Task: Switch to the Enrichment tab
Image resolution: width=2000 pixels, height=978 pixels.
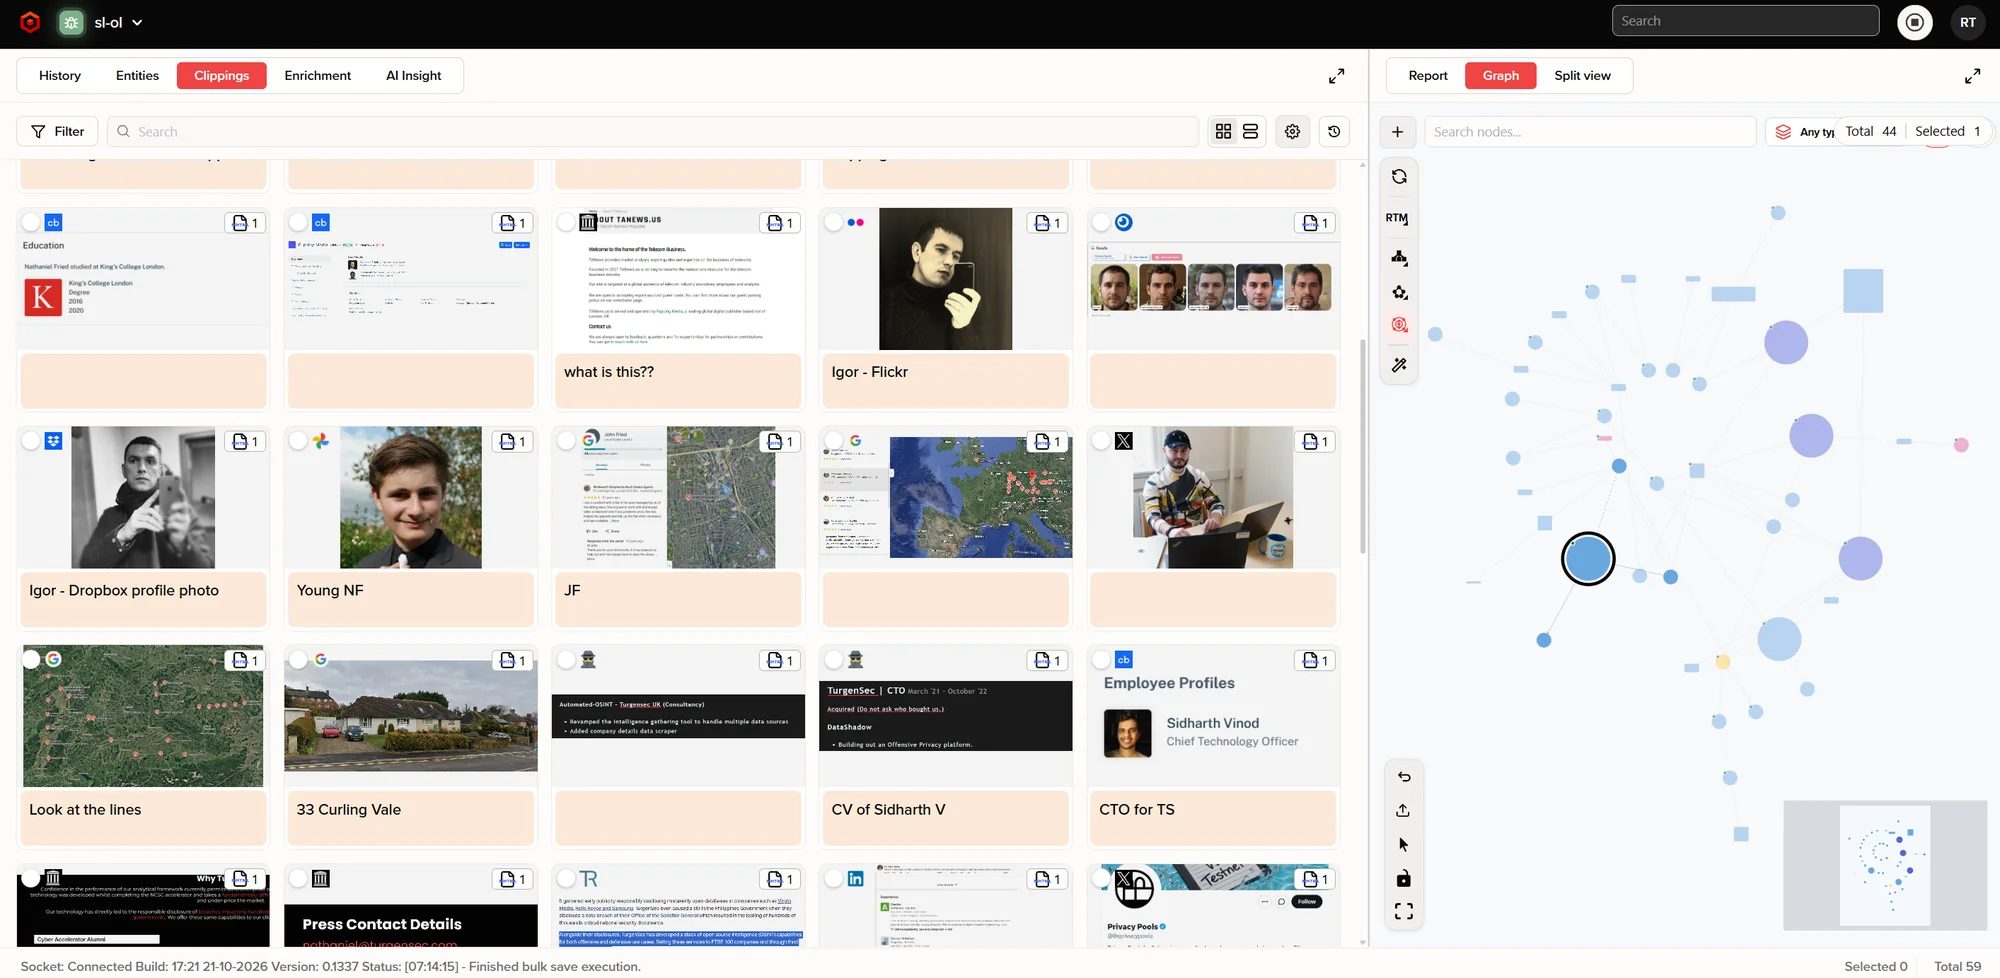Action: click(x=317, y=76)
